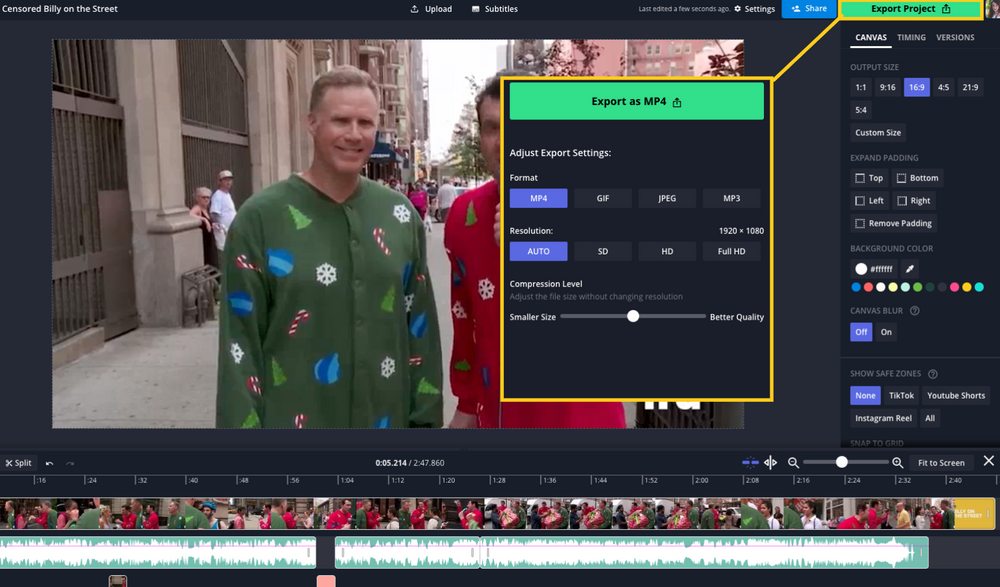Switch to the Timing tab
The image size is (1000, 587).
[x=911, y=37]
